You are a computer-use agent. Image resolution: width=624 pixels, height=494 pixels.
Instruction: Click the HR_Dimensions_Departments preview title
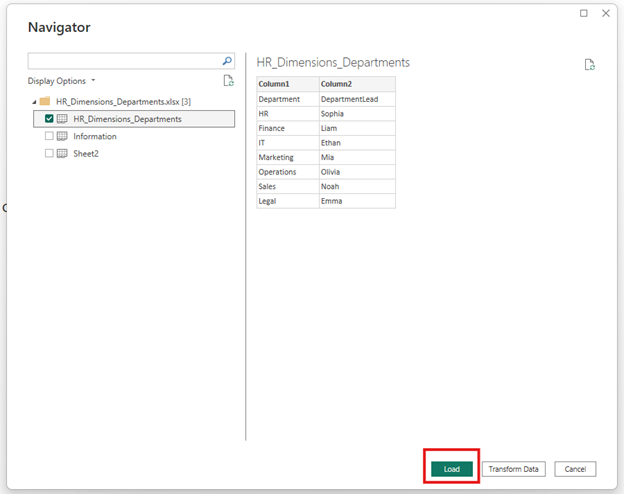point(333,62)
